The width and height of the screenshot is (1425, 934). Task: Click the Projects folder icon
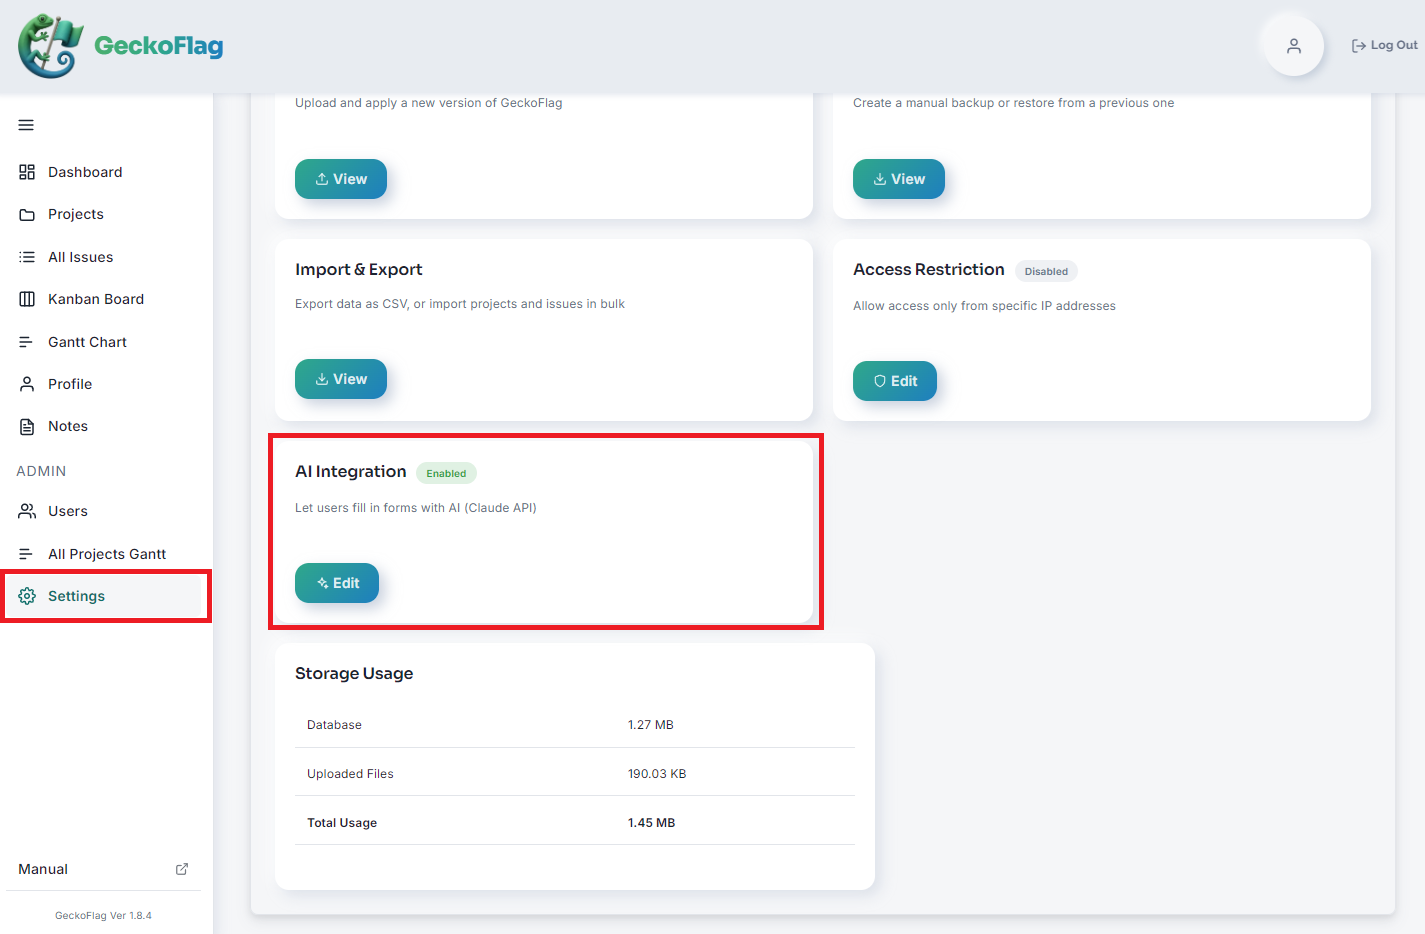[x=27, y=215]
